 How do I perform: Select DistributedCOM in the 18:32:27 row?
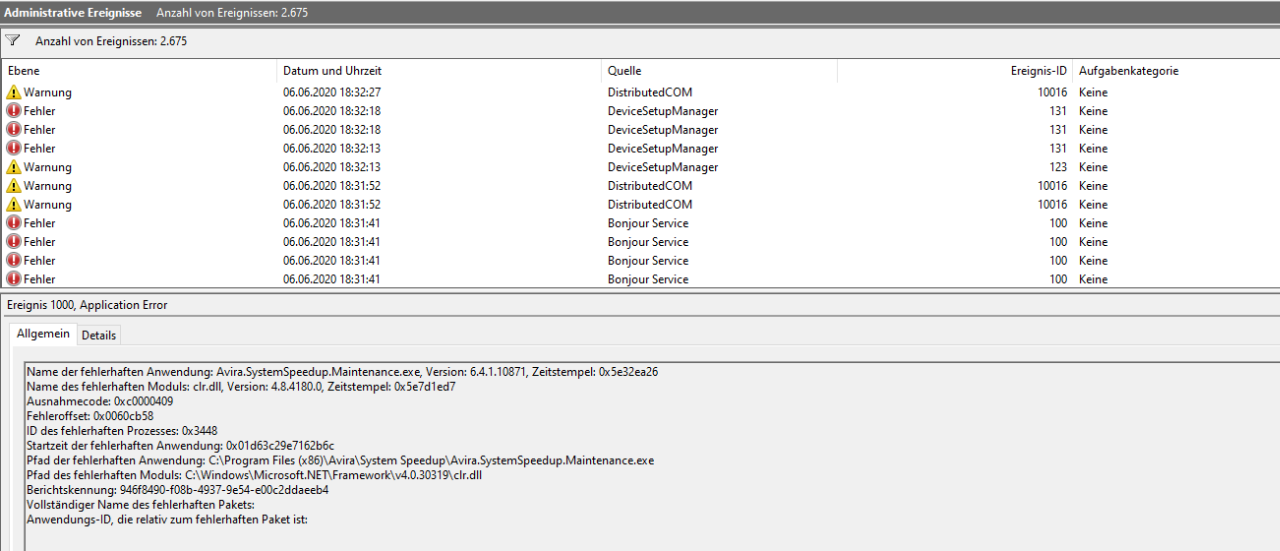point(650,92)
